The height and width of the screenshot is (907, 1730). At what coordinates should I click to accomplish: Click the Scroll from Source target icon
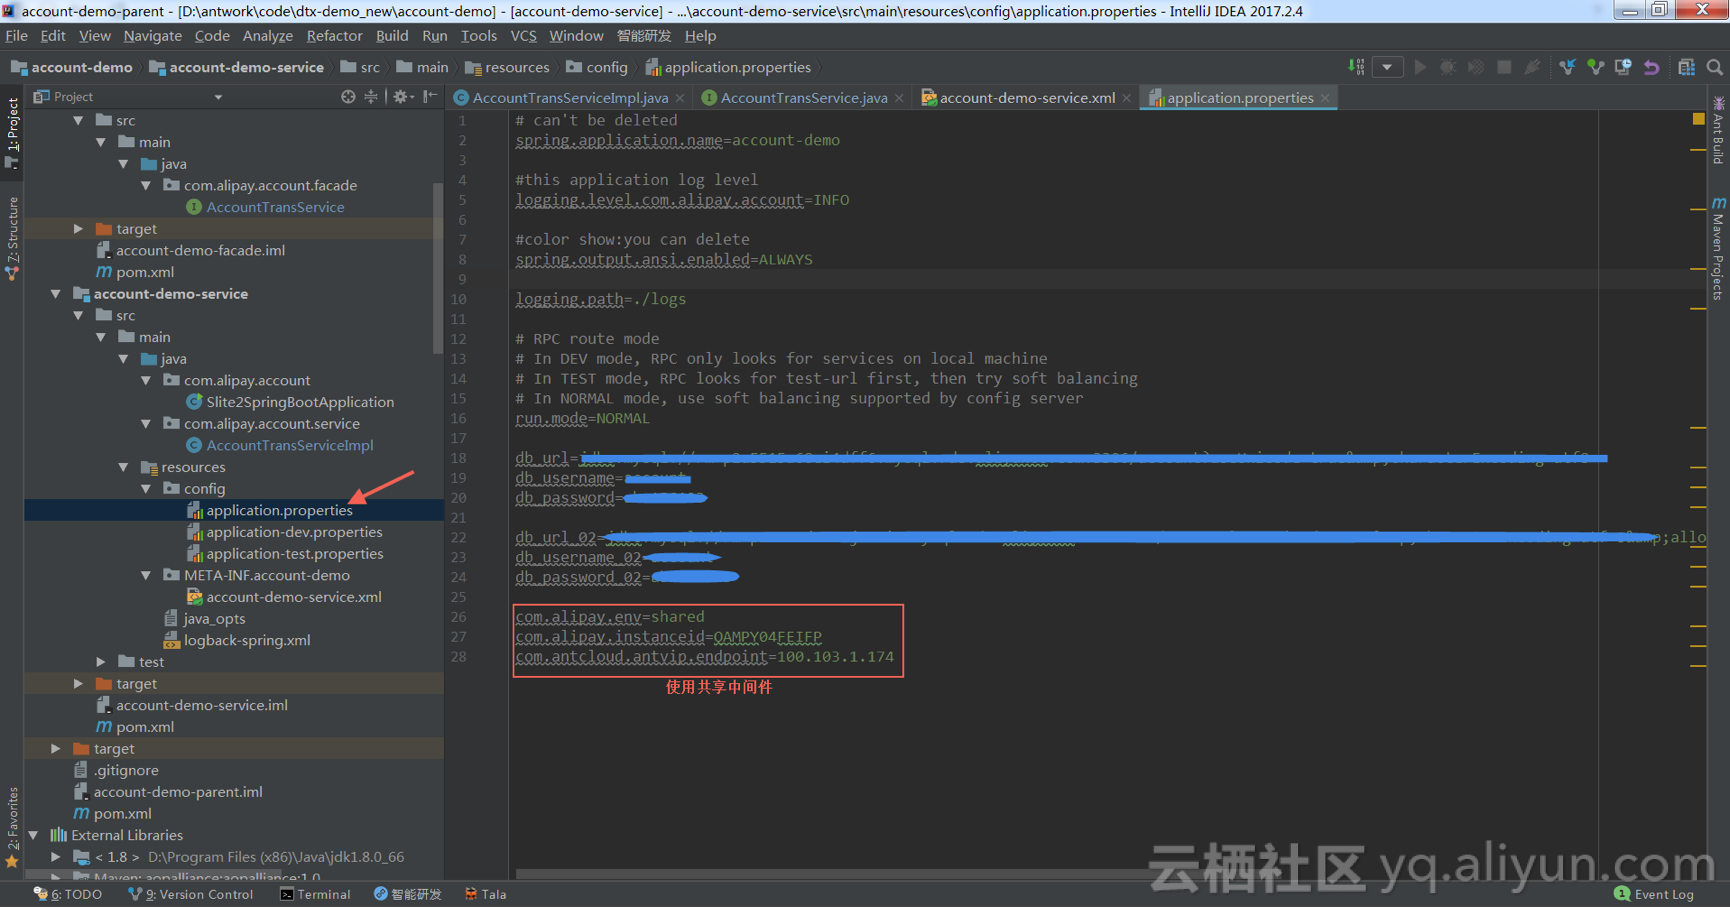coord(348,96)
